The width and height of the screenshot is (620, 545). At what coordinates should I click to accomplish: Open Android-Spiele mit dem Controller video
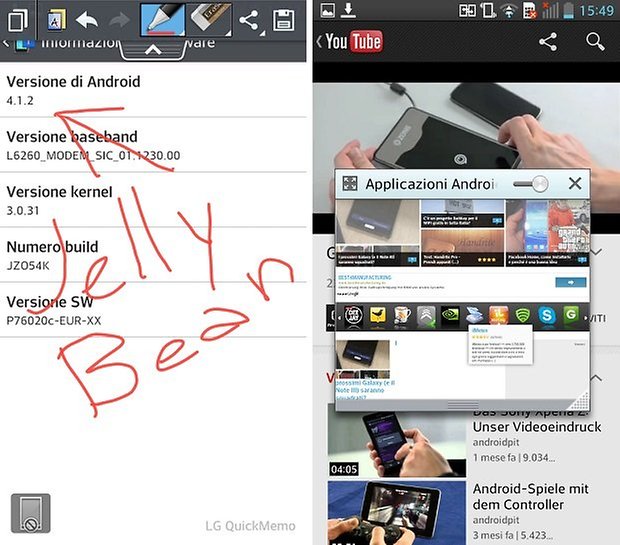531,497
